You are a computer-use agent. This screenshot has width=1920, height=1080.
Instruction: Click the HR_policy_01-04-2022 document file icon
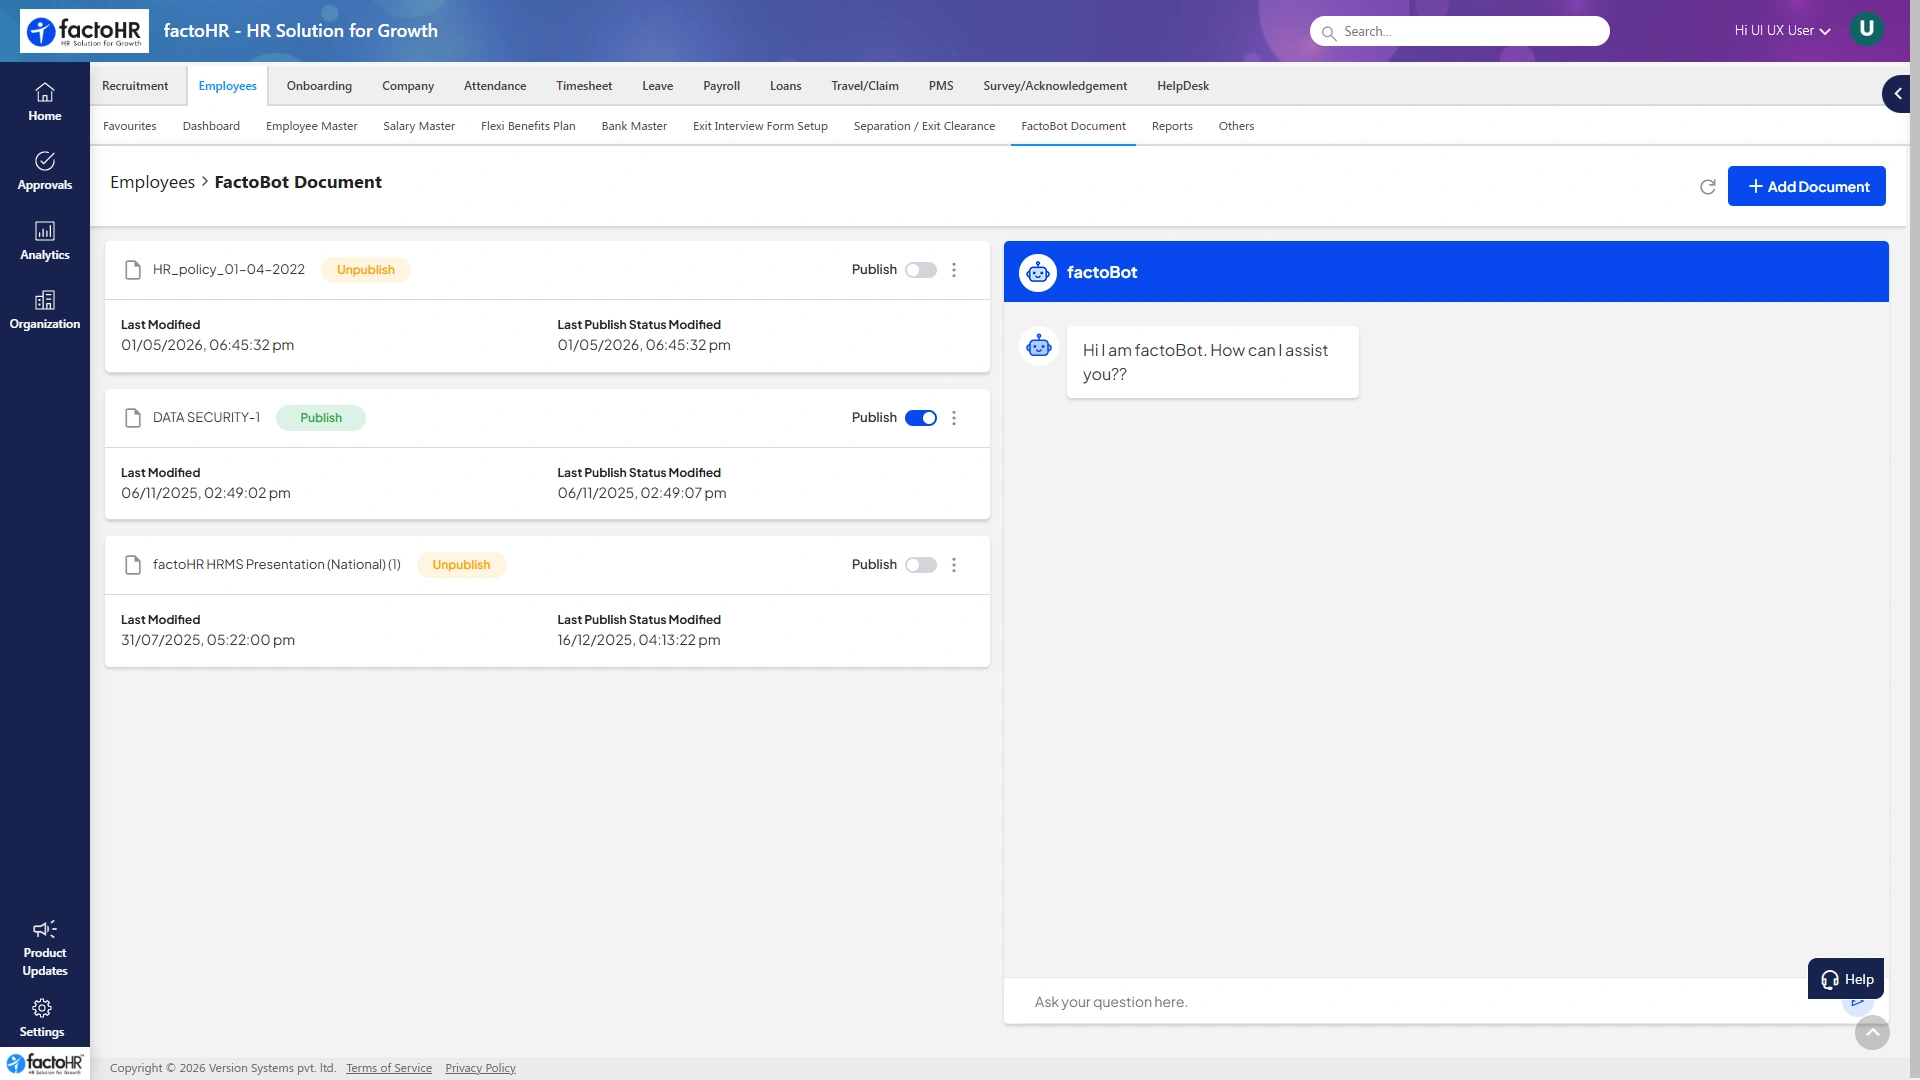pyautogui.click(x=133, y=270)
